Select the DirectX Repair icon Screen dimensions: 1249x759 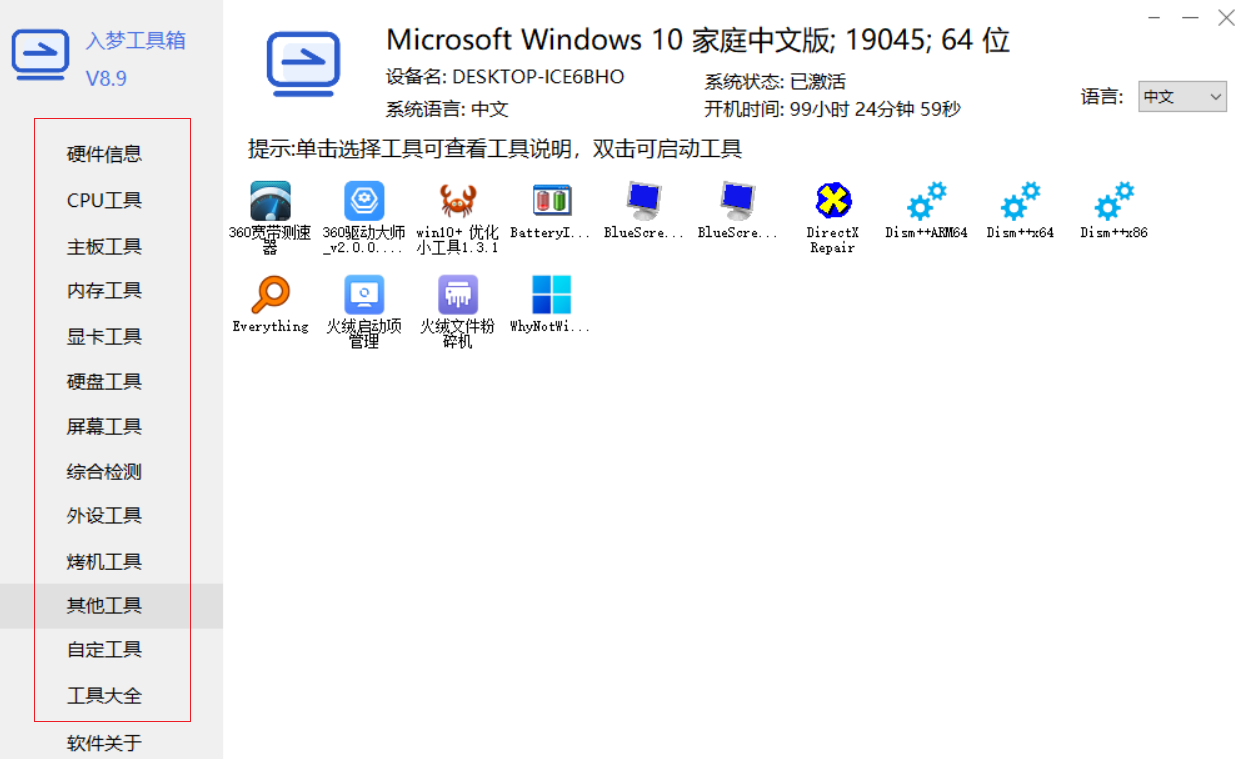coord(833,201)
